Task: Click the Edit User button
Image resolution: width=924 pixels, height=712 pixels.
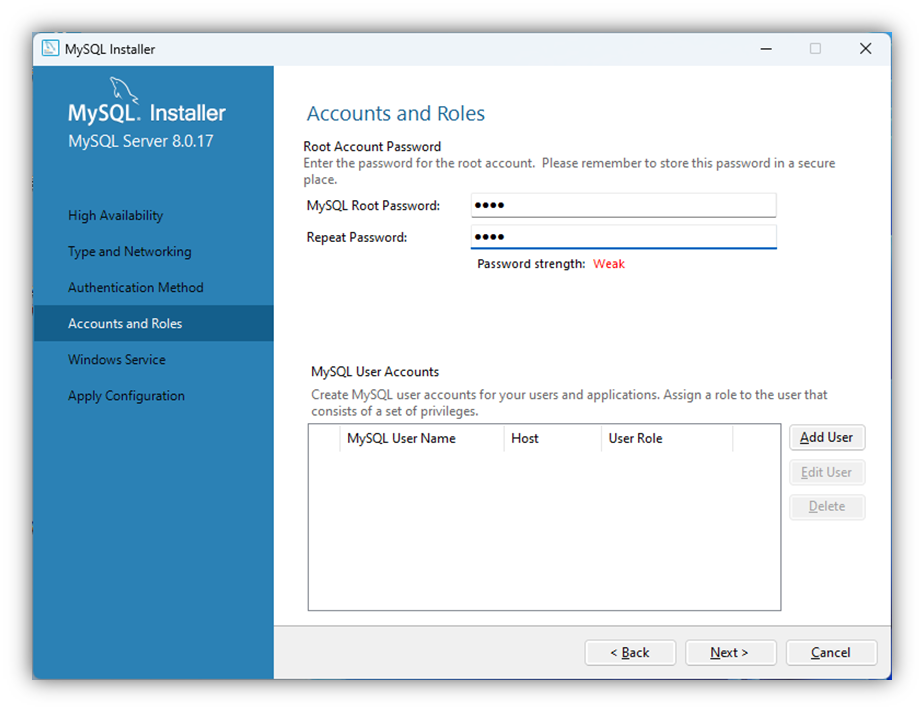Action: click(827, 472)
